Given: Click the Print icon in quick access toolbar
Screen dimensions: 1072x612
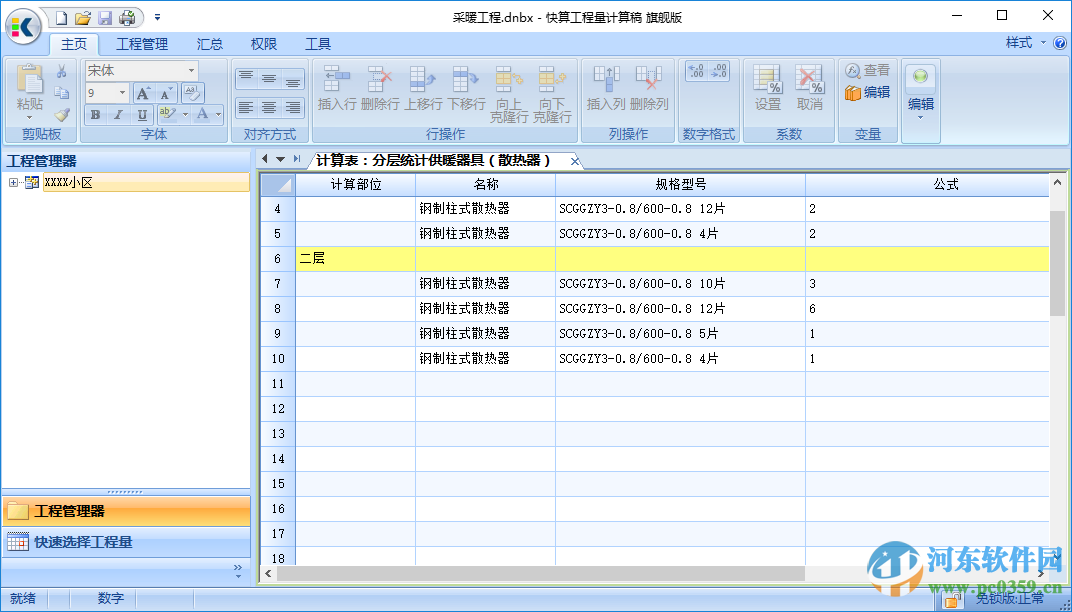Looking at the screenshot, I should click(127, 17).
